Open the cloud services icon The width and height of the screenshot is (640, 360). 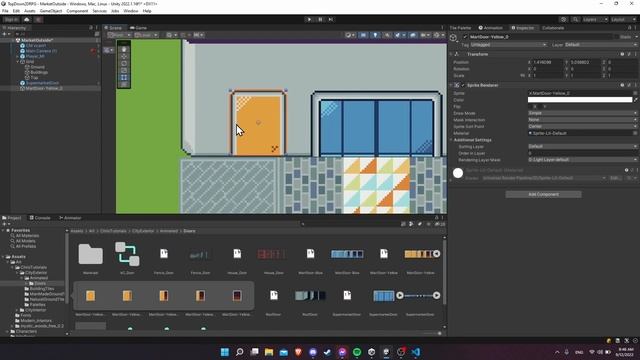(x=27, y=20)
